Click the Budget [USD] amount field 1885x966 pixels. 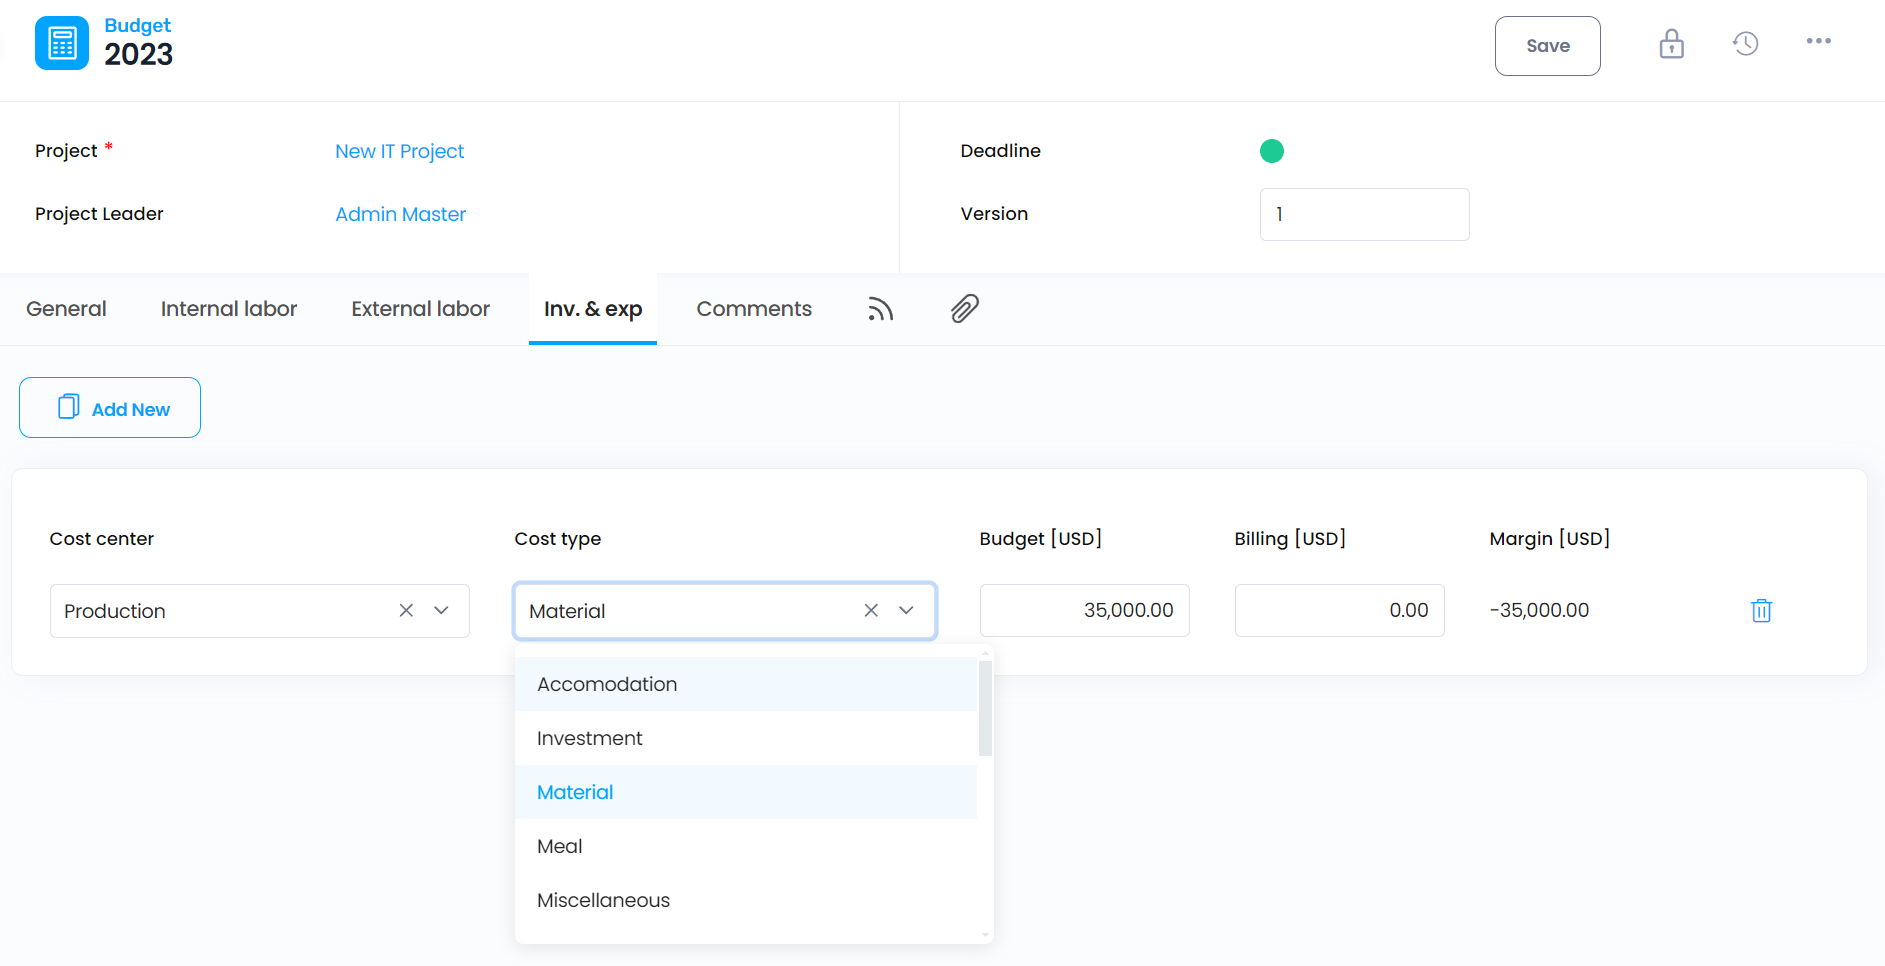pos(1085,610)
